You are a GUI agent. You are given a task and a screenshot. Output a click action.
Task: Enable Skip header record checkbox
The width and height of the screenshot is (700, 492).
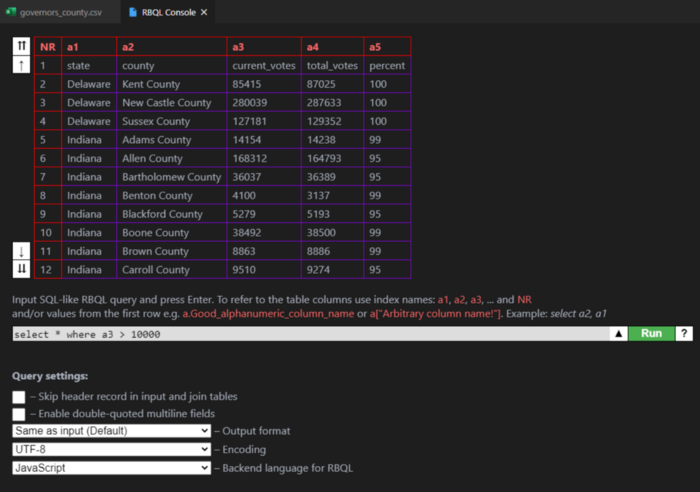(19, 397)
